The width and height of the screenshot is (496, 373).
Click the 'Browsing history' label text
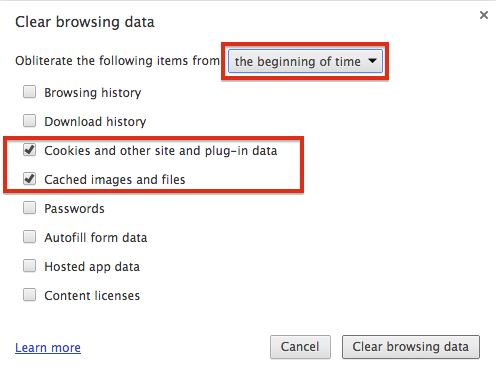coord(93,92)
